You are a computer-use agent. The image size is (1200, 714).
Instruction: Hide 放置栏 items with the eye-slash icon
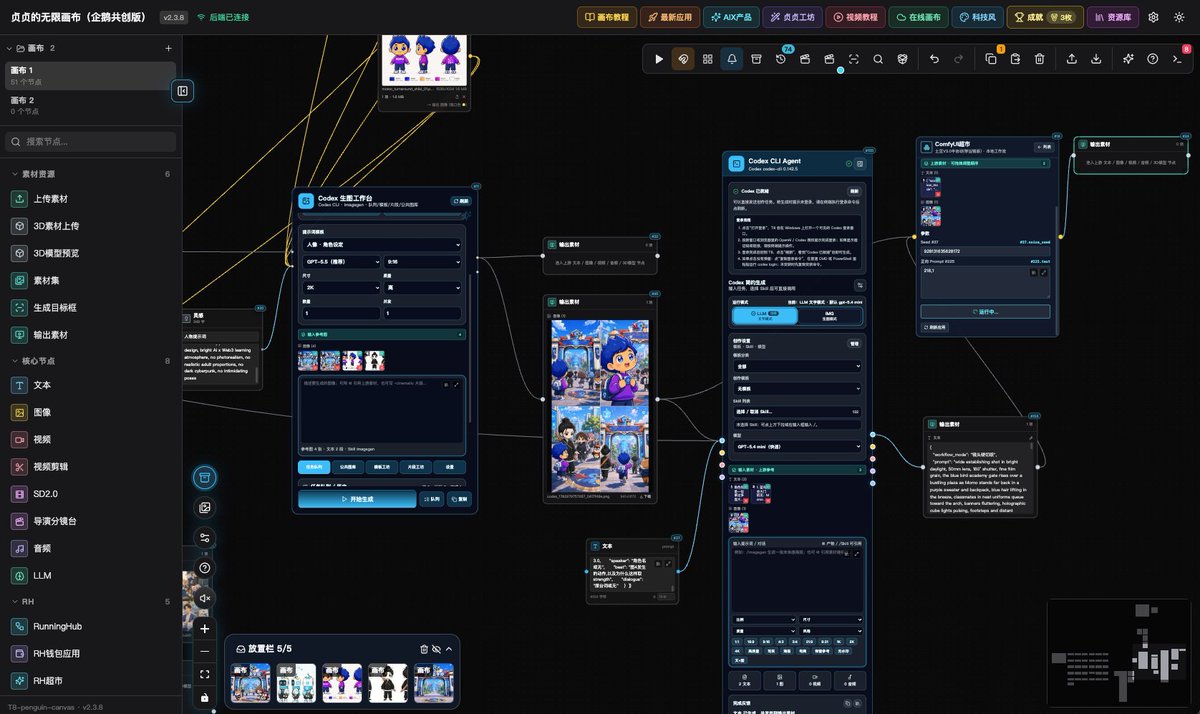point(436,649)
